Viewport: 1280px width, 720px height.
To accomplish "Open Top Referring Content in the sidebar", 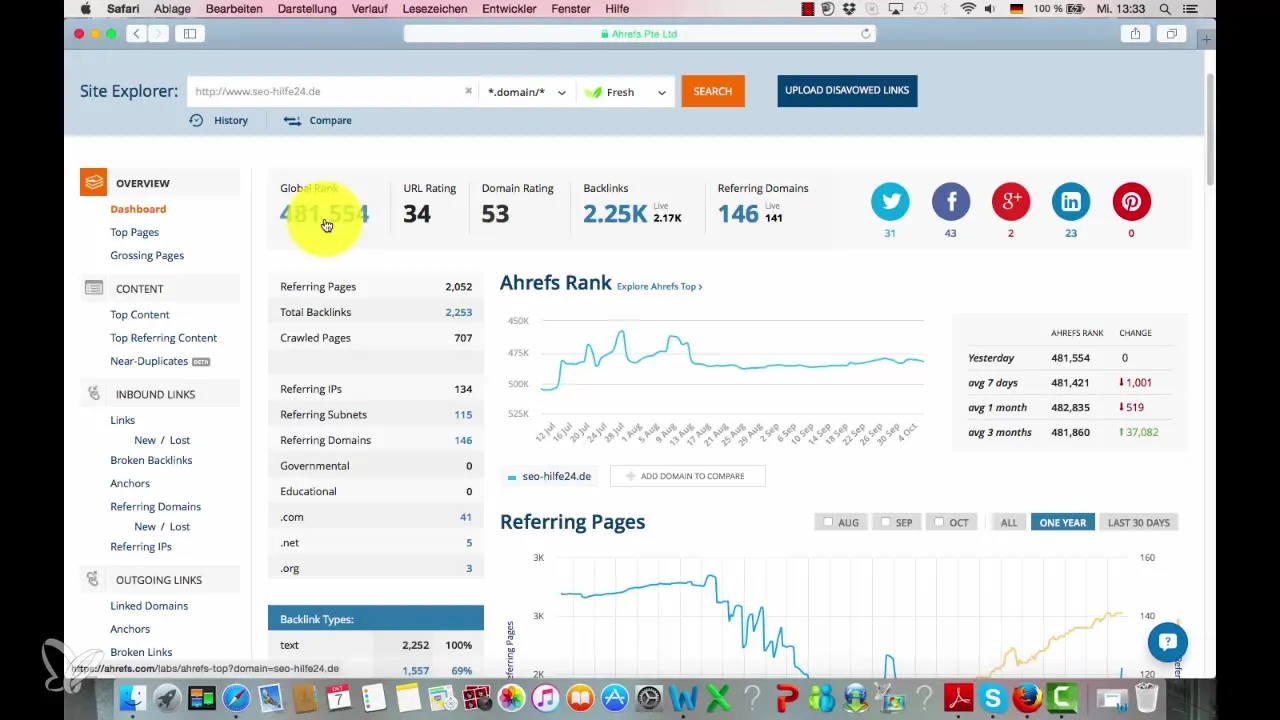I will (x=163, y=338).
